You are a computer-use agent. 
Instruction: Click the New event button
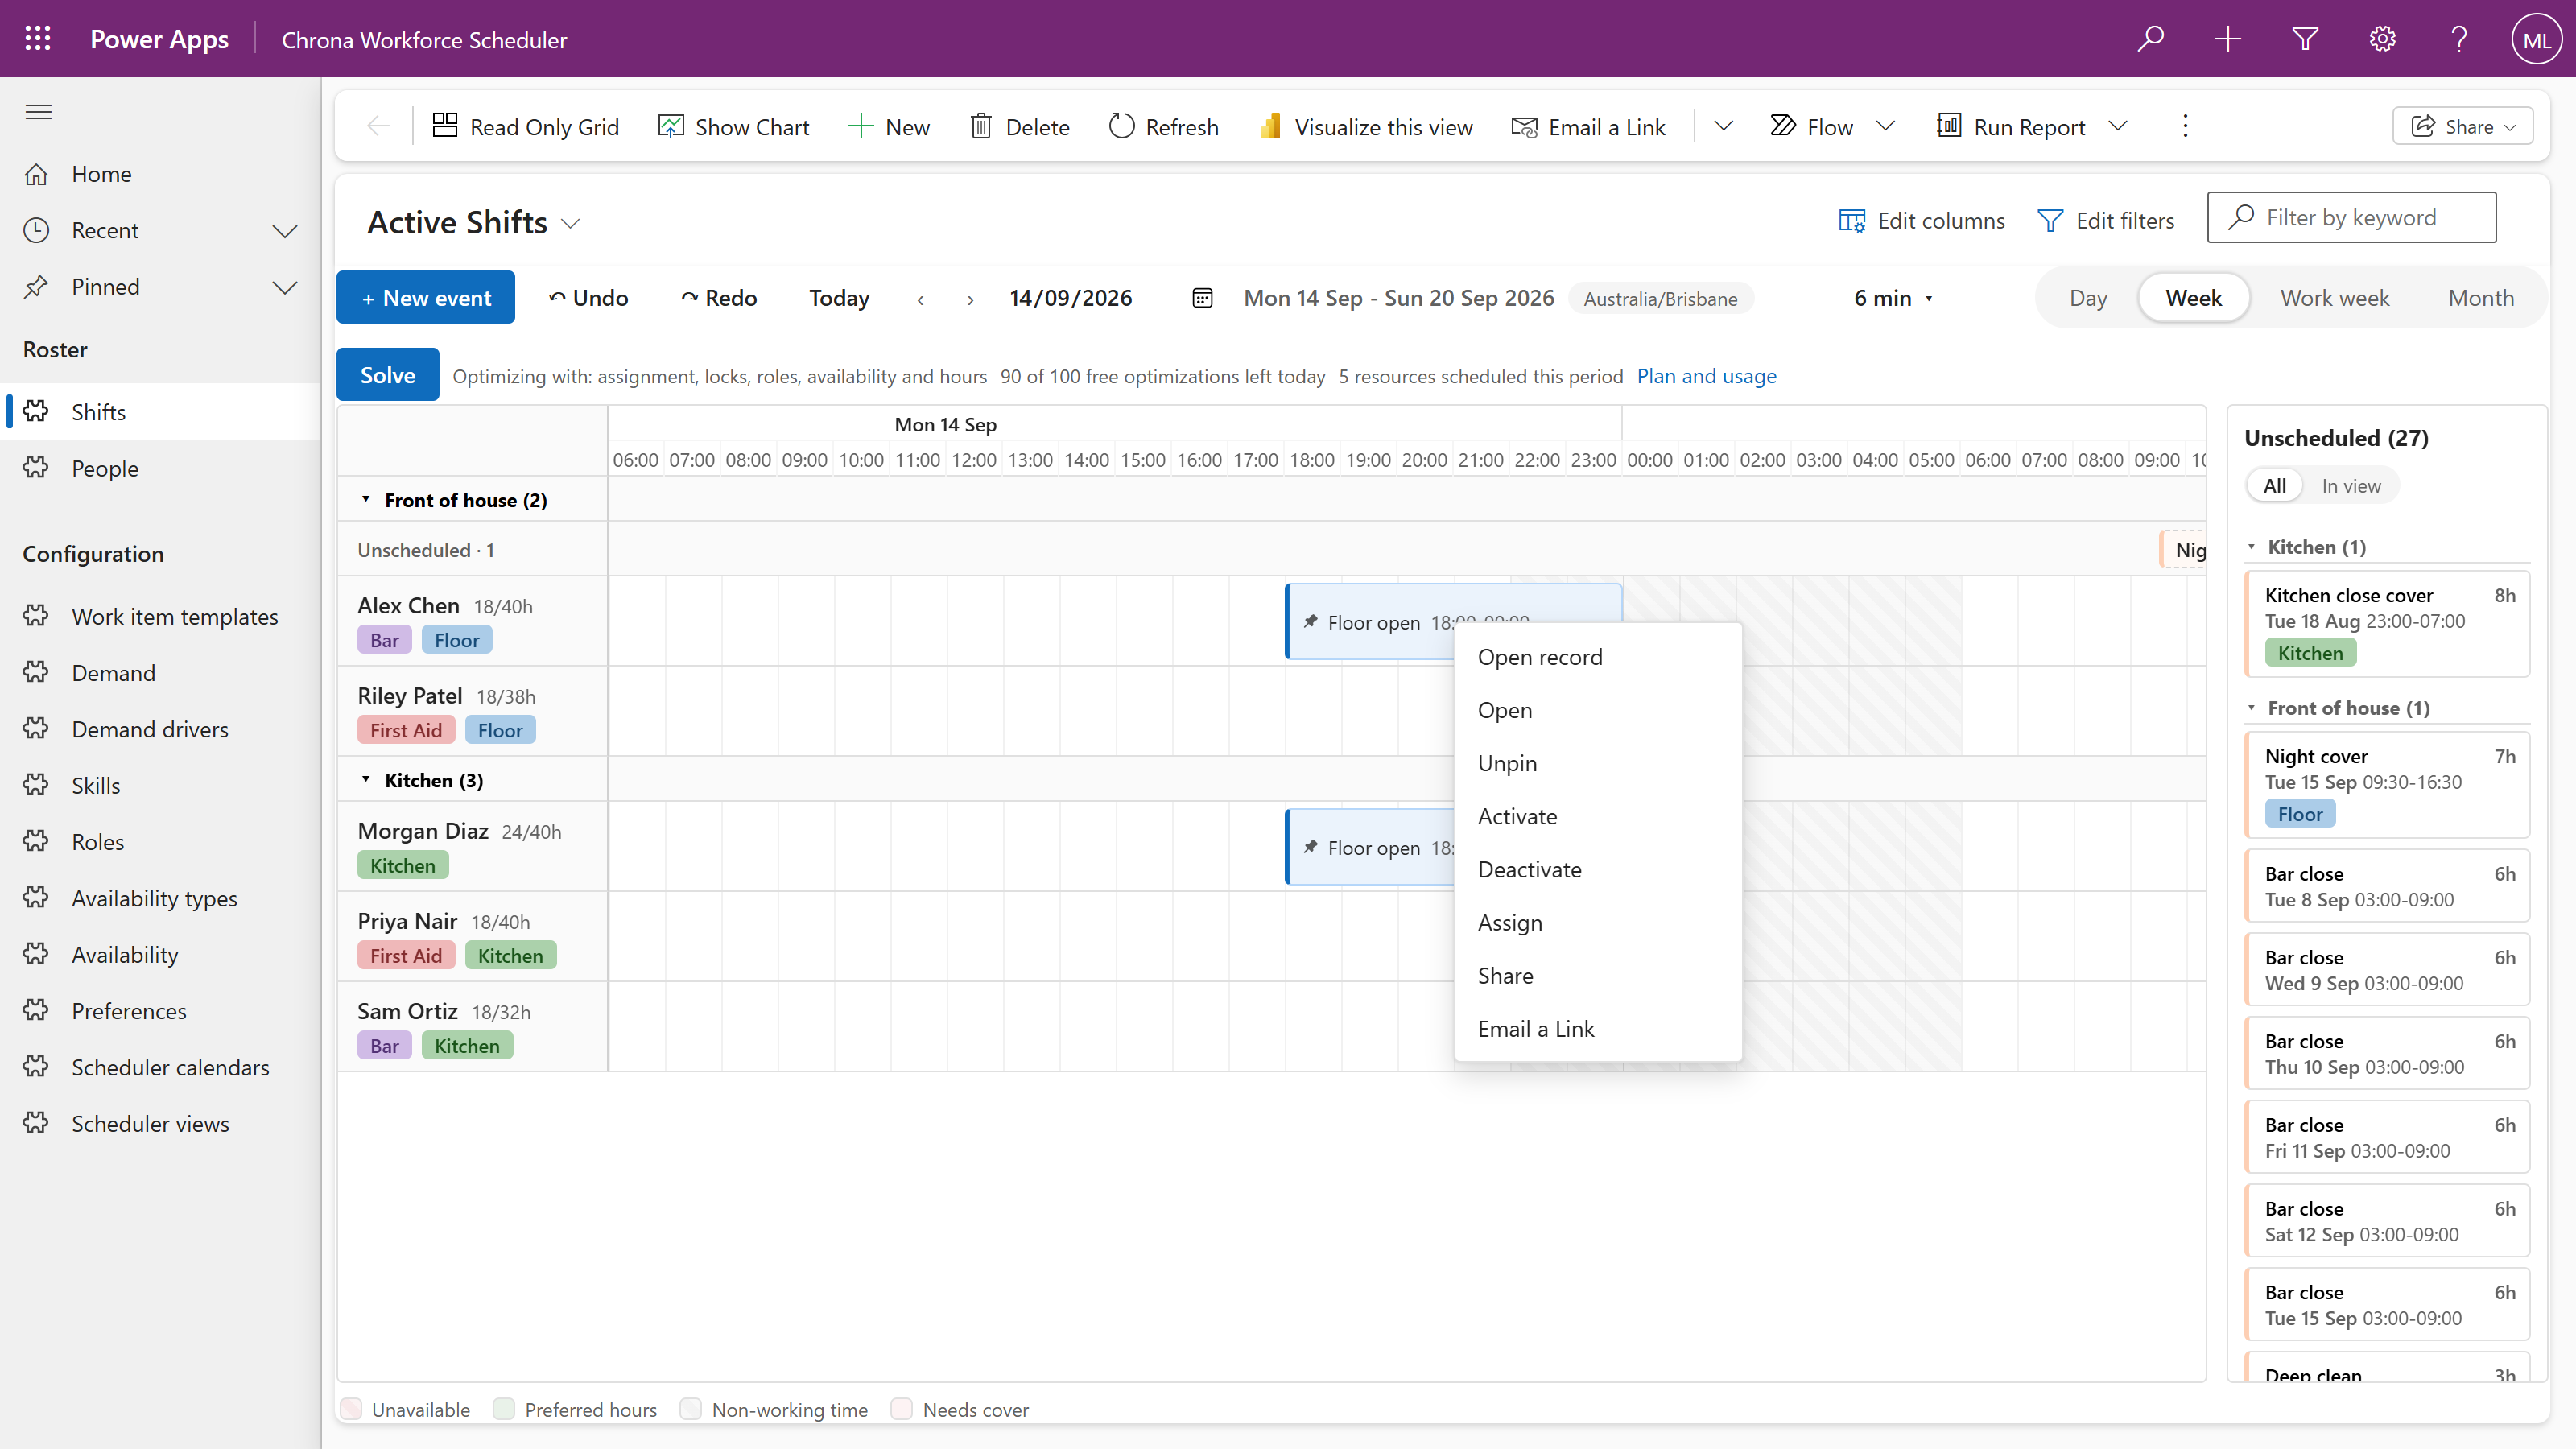pos(425,297)
